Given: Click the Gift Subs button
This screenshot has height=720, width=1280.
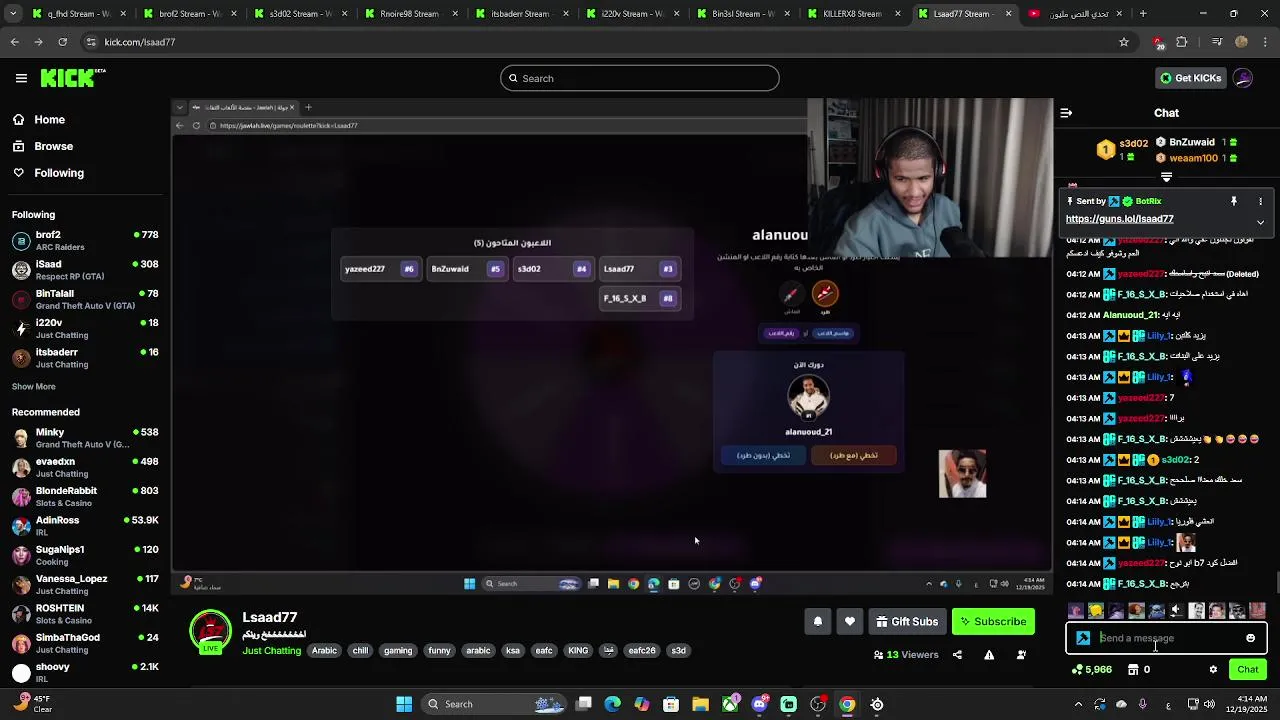Looking at the screenshot, I should click(907, 622).
